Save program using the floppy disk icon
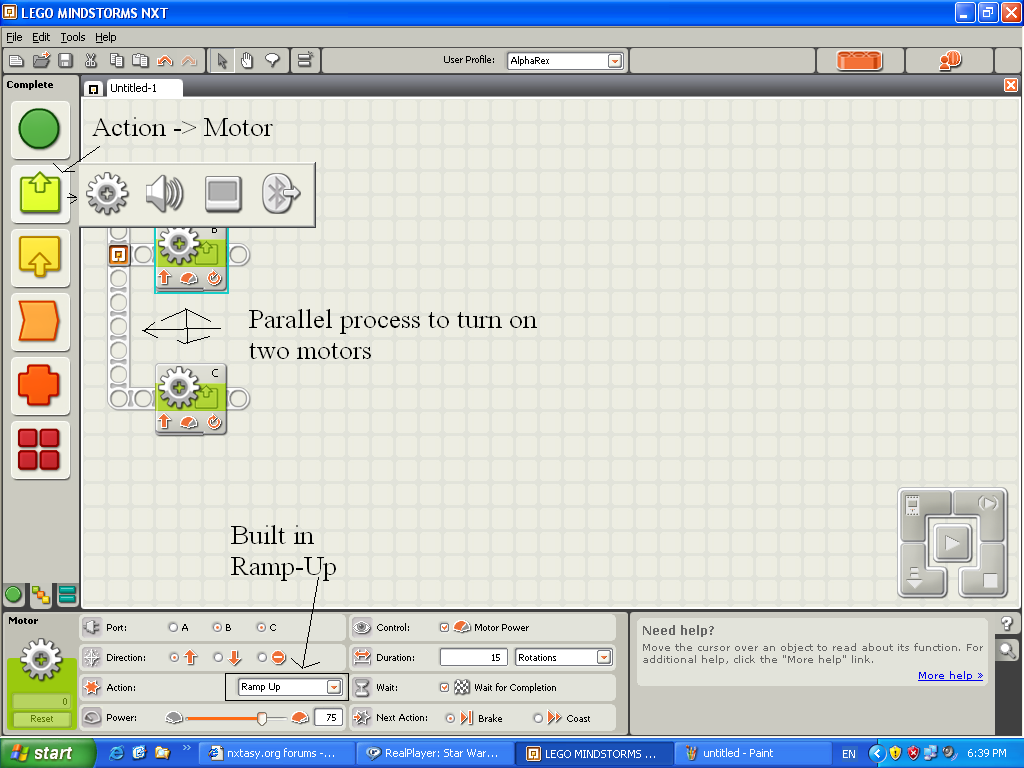The width and height of the screenshot is (1024, 768). pyautogui.click(x=65, y=61)
